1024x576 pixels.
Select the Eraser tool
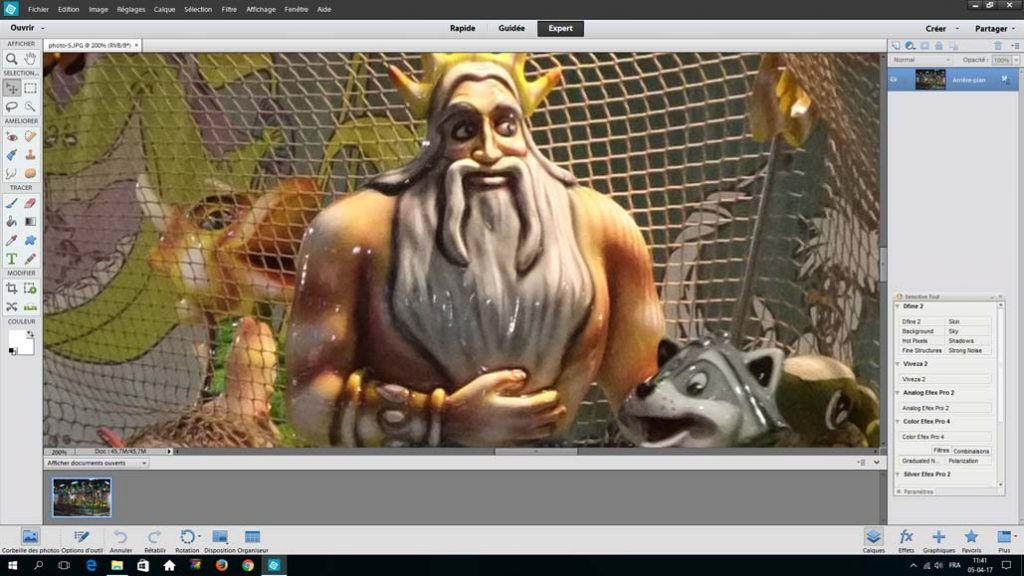click(x=30, y=203)
